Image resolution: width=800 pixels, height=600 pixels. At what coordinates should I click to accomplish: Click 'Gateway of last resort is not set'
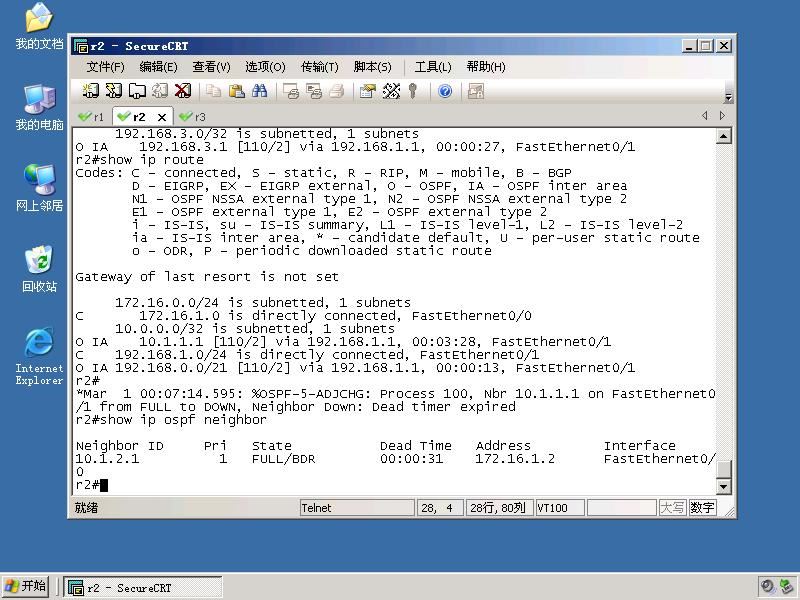tap(207, 277)
